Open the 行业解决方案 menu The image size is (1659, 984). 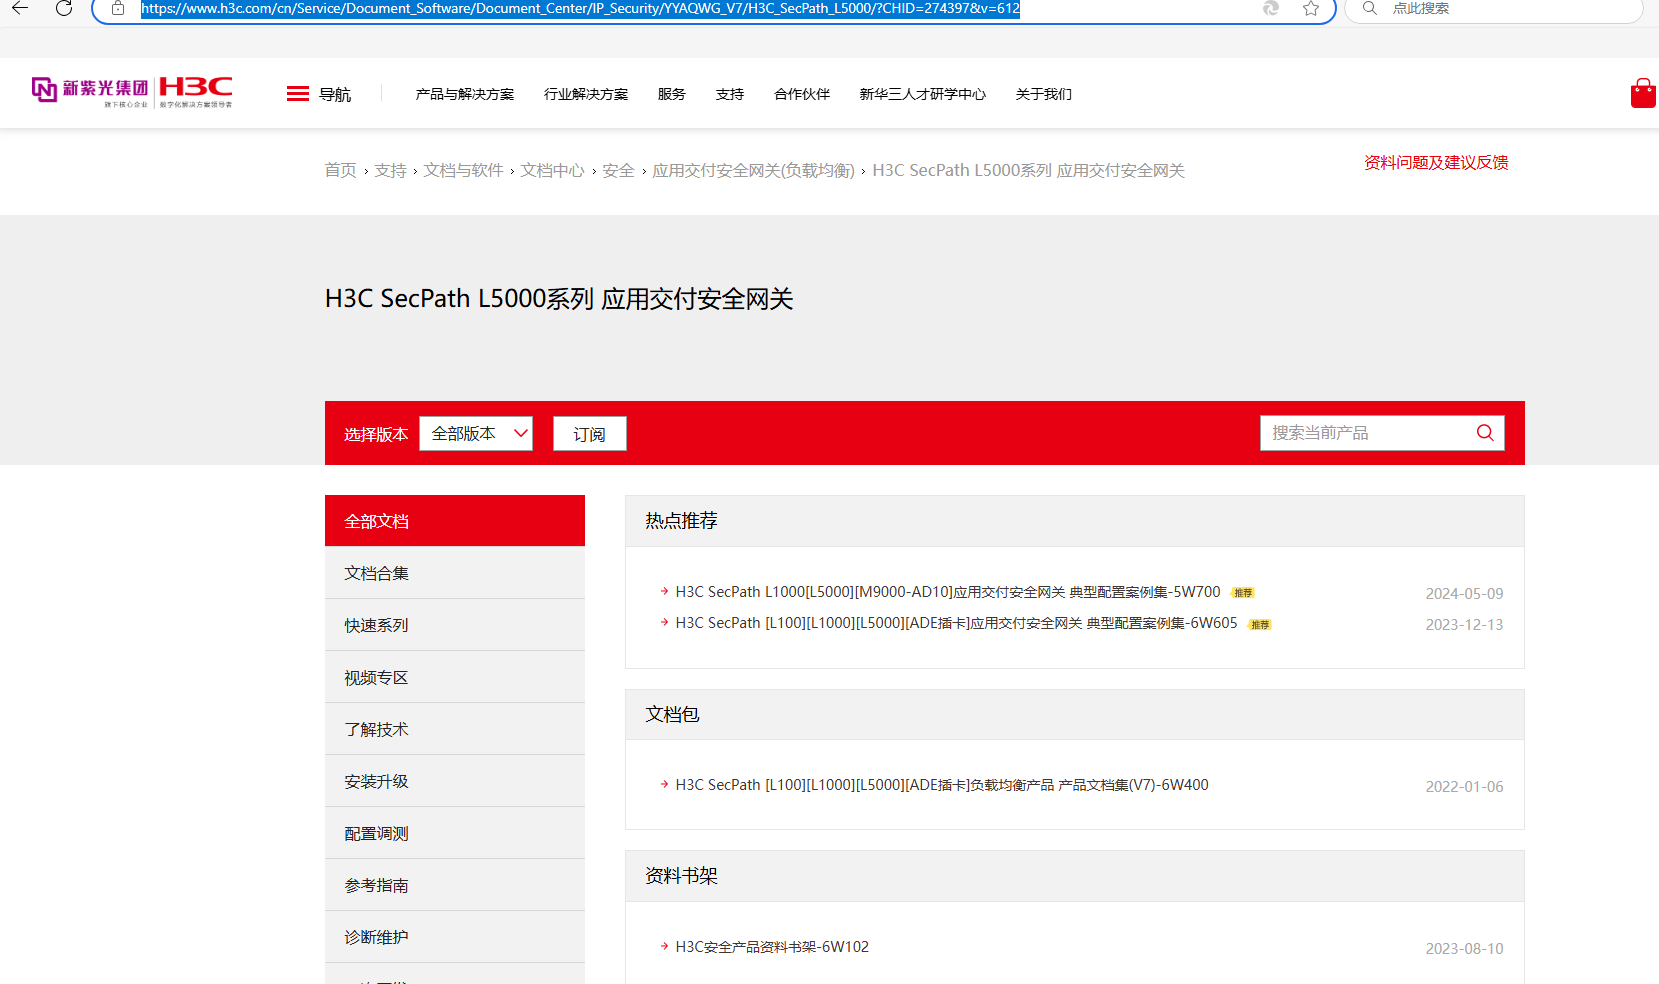[x=586, y=94]
